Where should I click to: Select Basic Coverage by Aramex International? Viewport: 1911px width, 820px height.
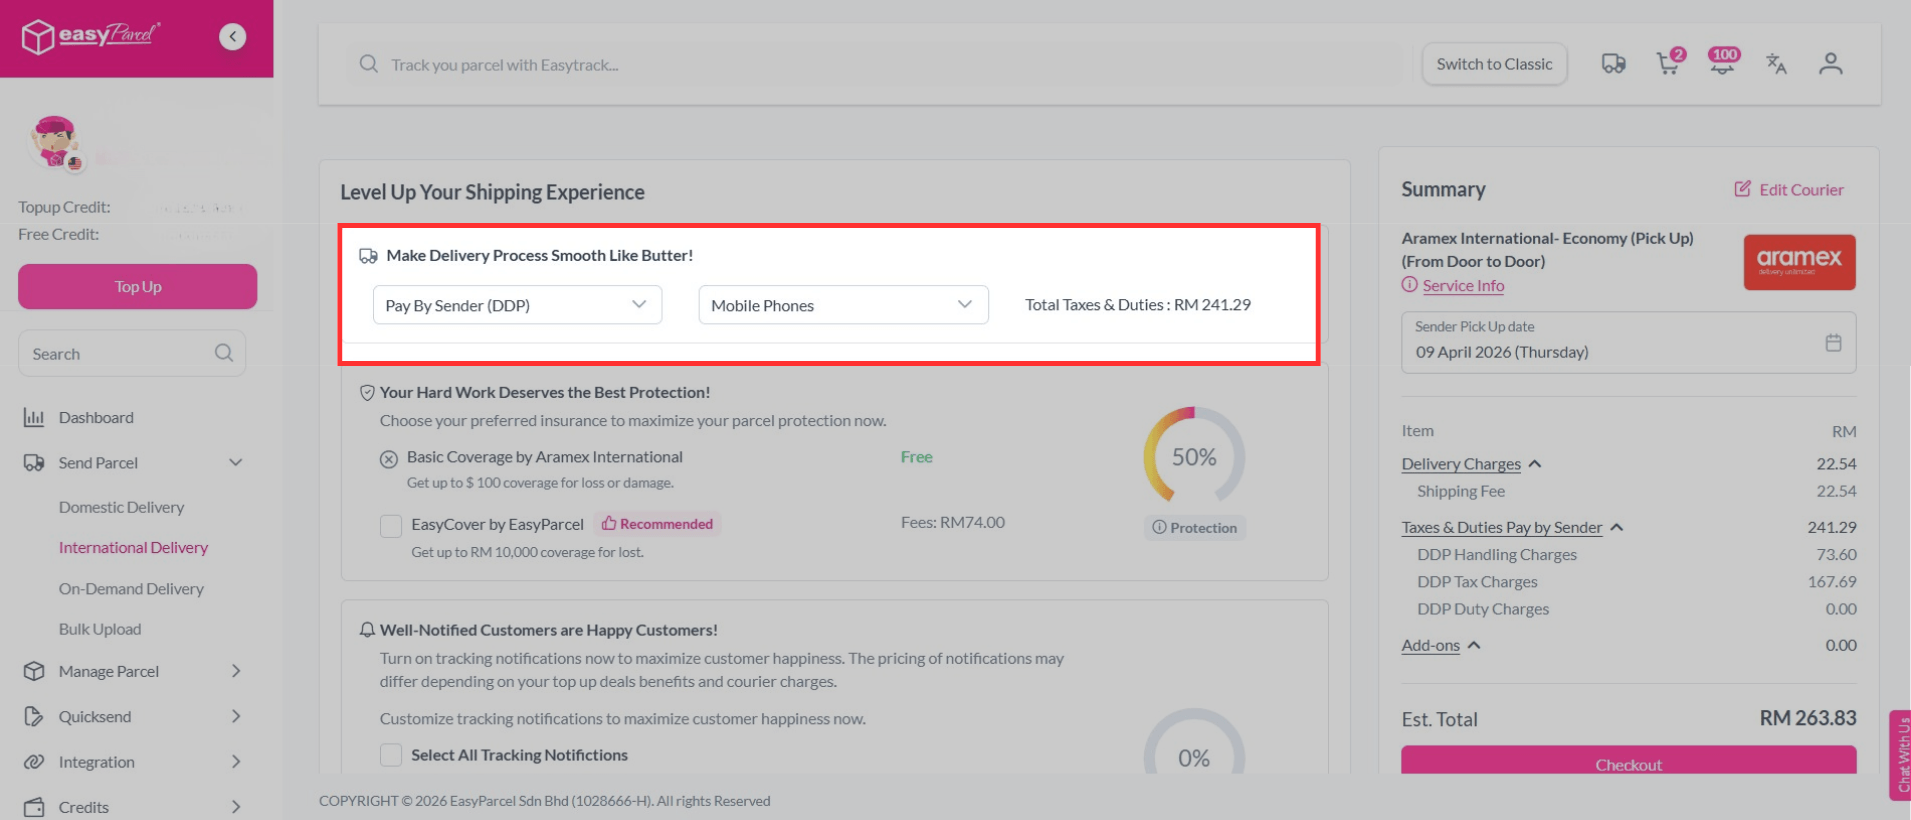click(389, 459)
